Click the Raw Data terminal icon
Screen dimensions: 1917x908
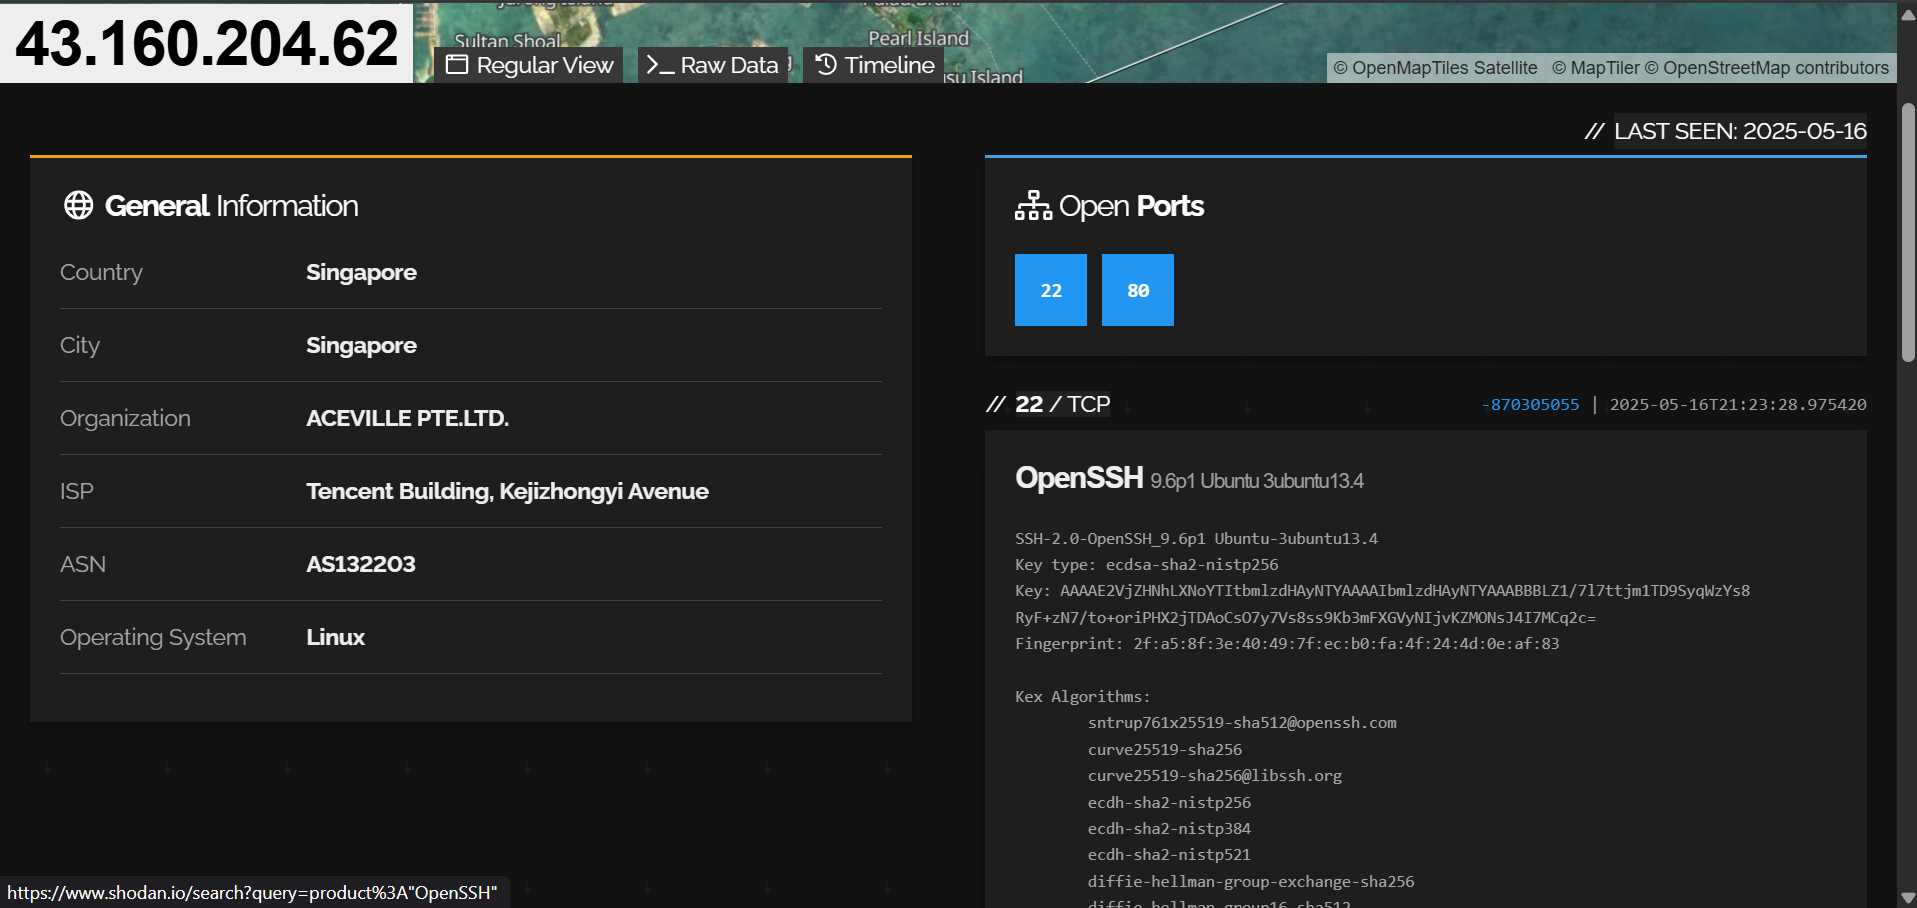tap(659, 65)
